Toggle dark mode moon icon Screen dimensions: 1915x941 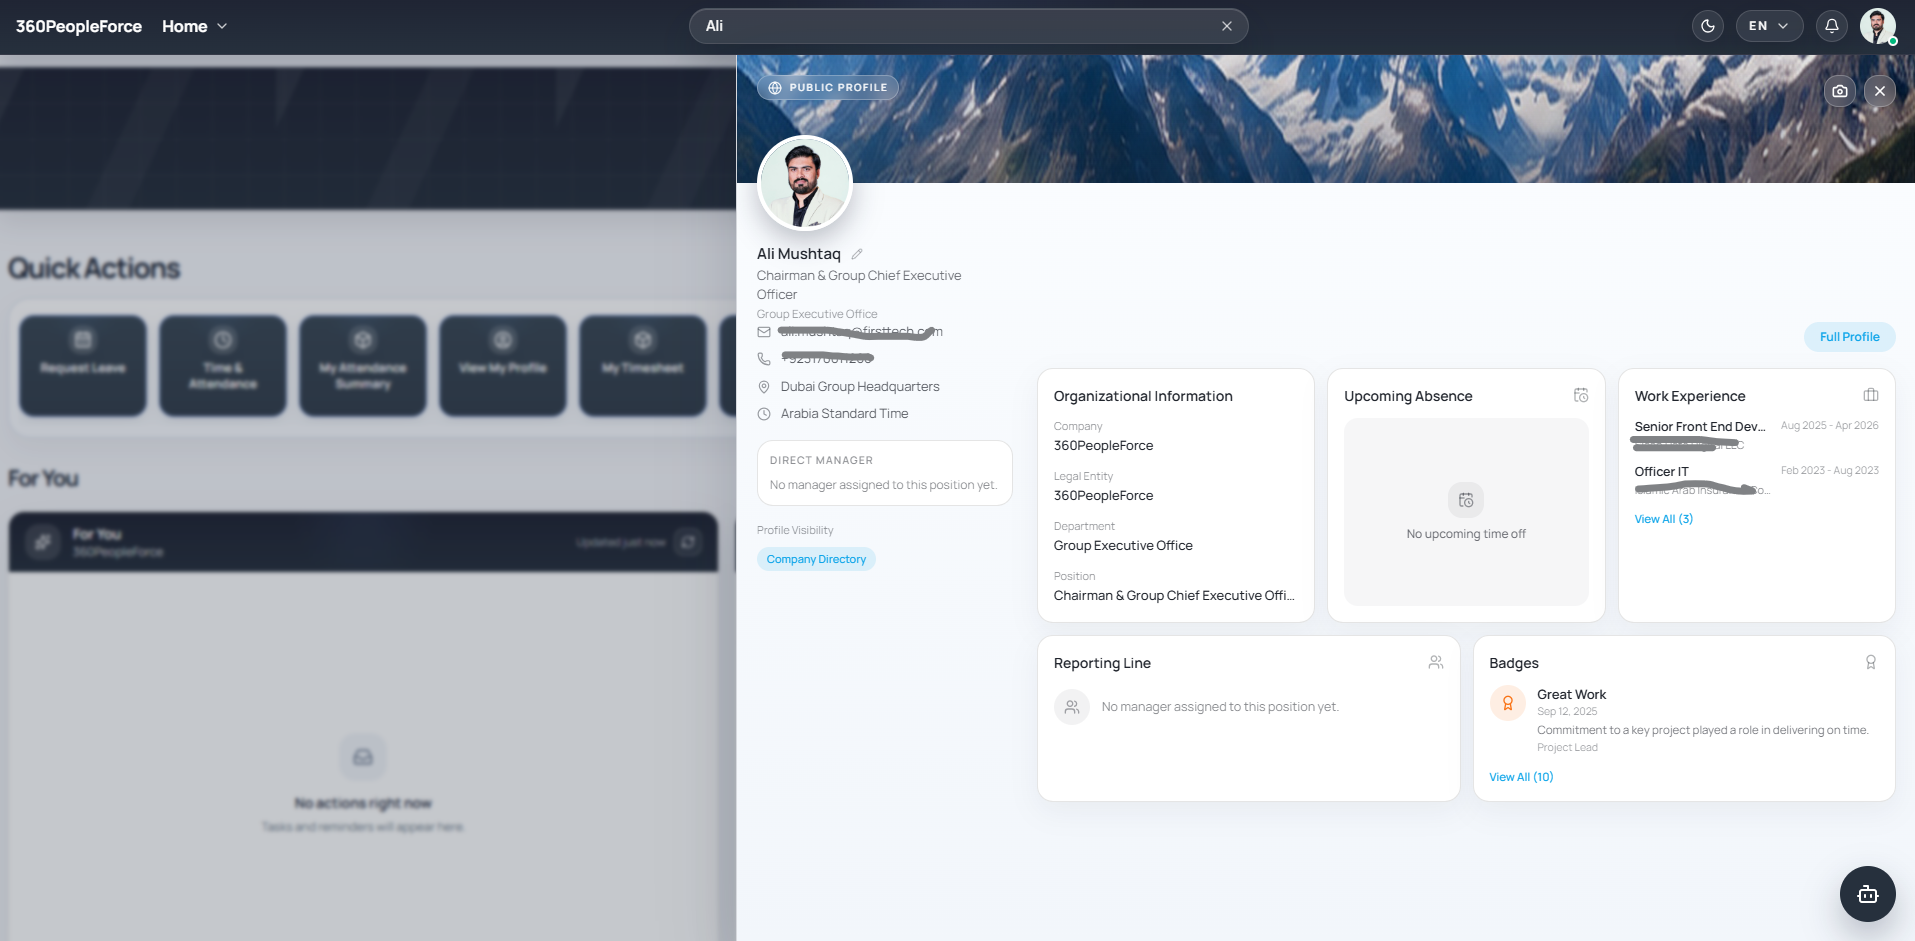[x=1708, y=26]
